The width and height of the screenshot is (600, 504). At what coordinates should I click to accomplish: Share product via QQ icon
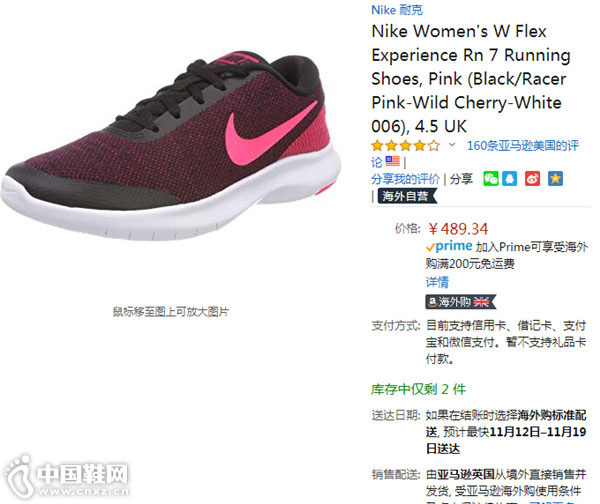pyautogui.click(x=510, y=179)
